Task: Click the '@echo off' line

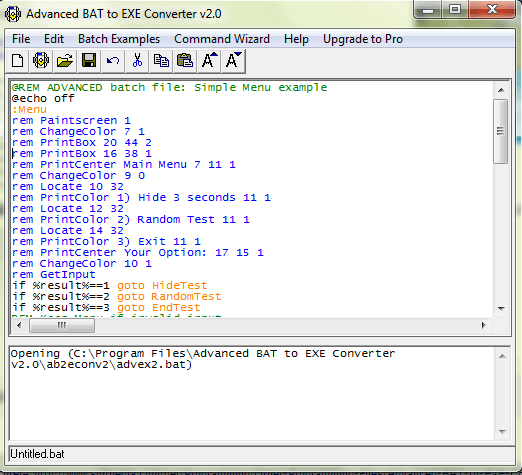Action: (x=43, y=99)
